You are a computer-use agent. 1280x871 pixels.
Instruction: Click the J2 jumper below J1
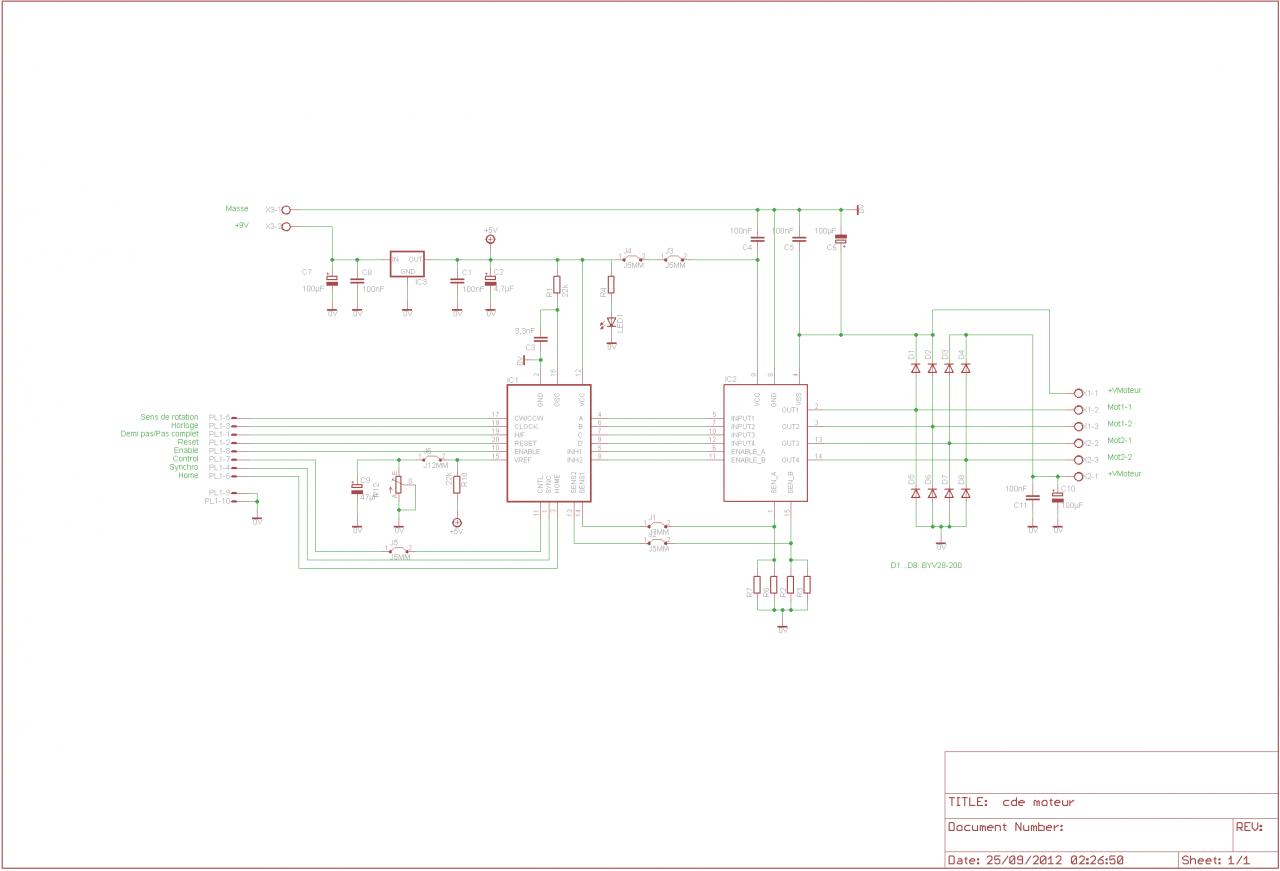[658, 542]
